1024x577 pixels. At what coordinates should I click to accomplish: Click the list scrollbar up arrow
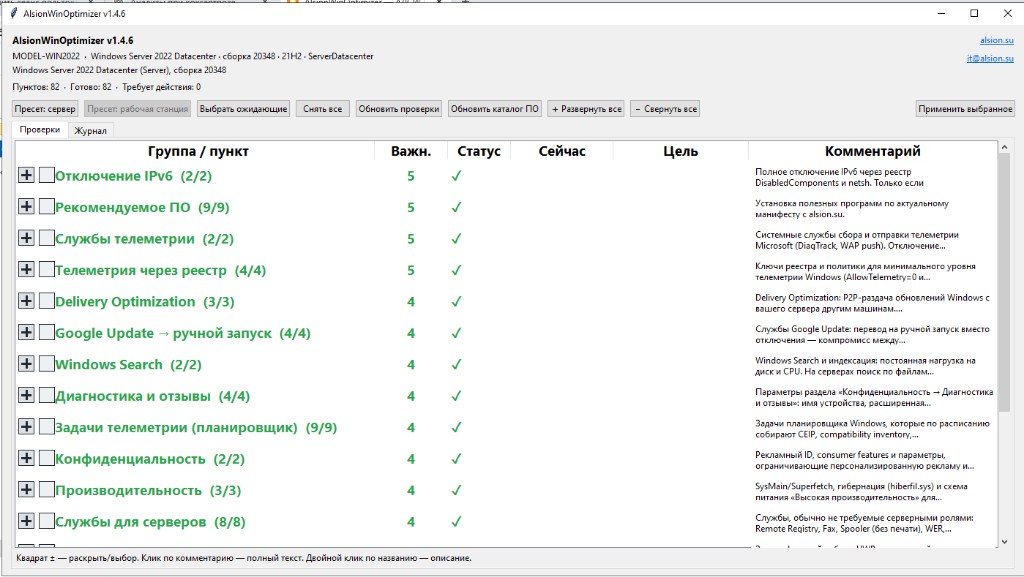(1004, 148)
